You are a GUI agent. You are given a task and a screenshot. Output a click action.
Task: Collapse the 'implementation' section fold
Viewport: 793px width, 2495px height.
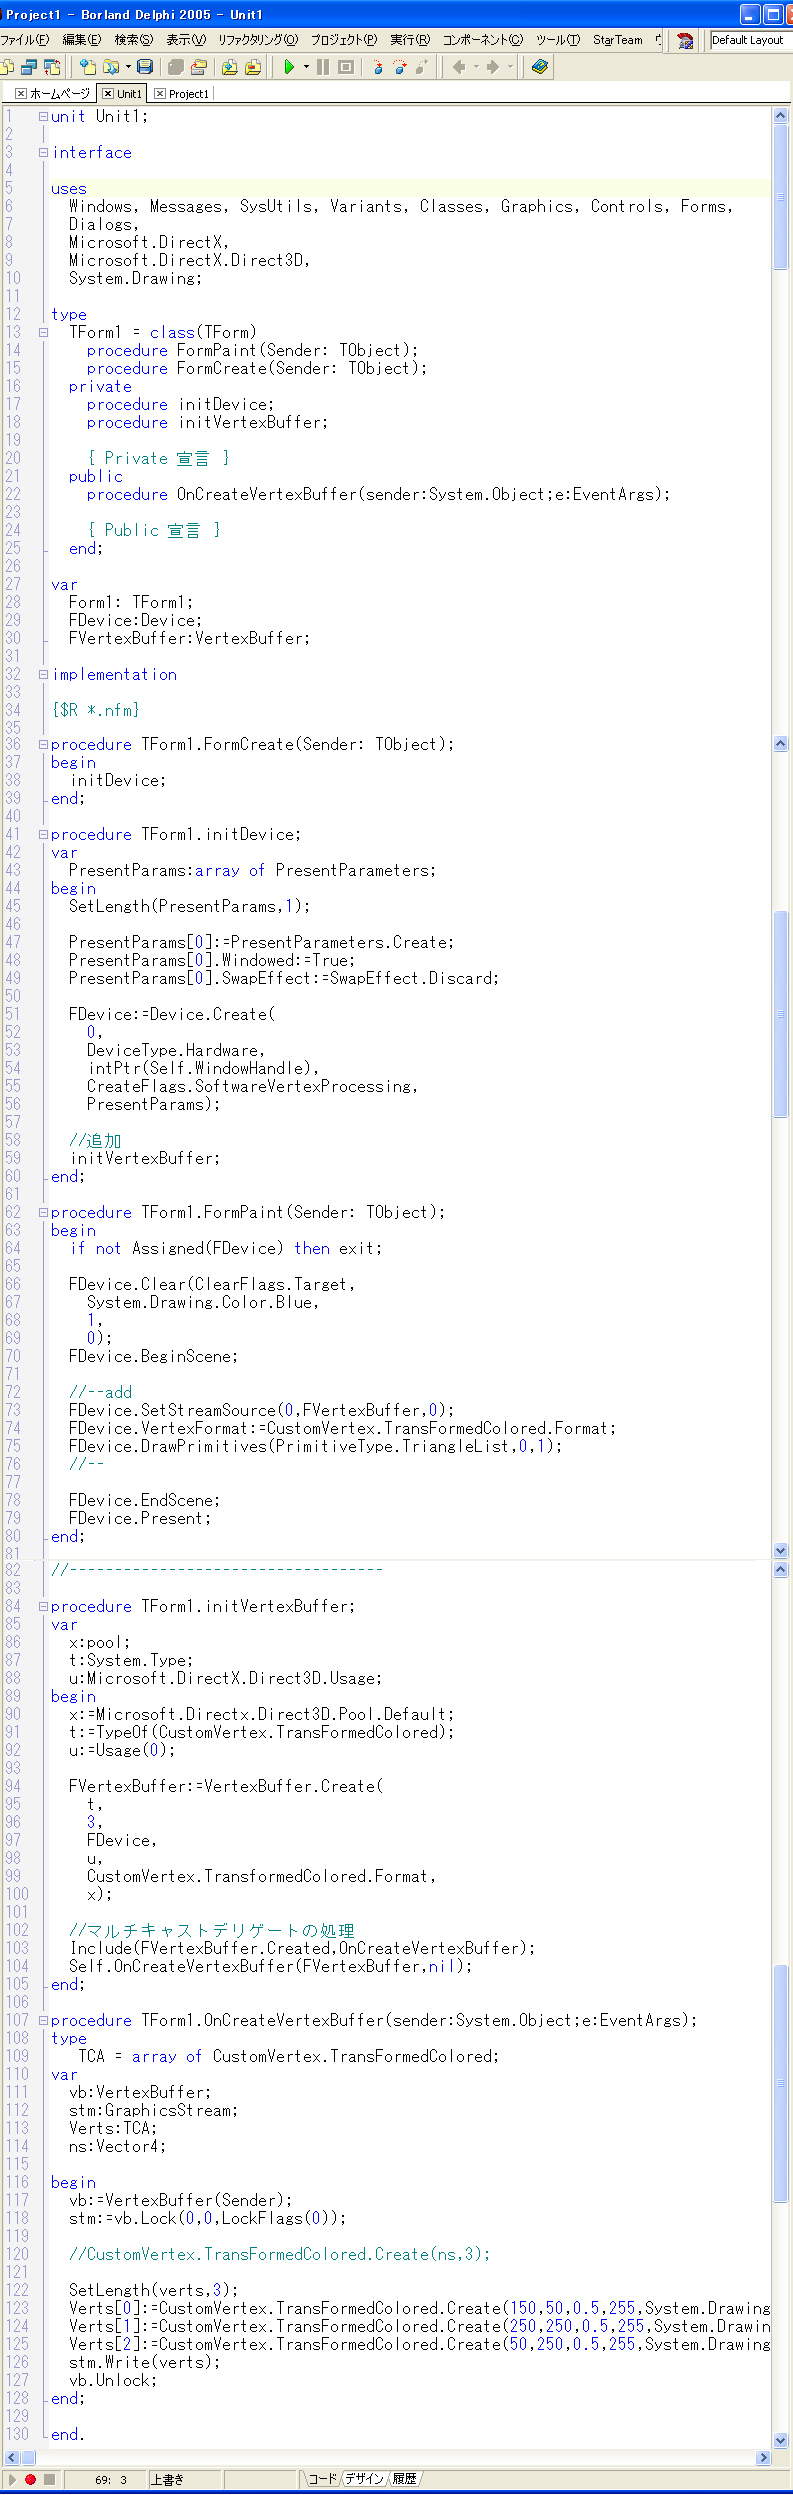[x=43, y=674]
